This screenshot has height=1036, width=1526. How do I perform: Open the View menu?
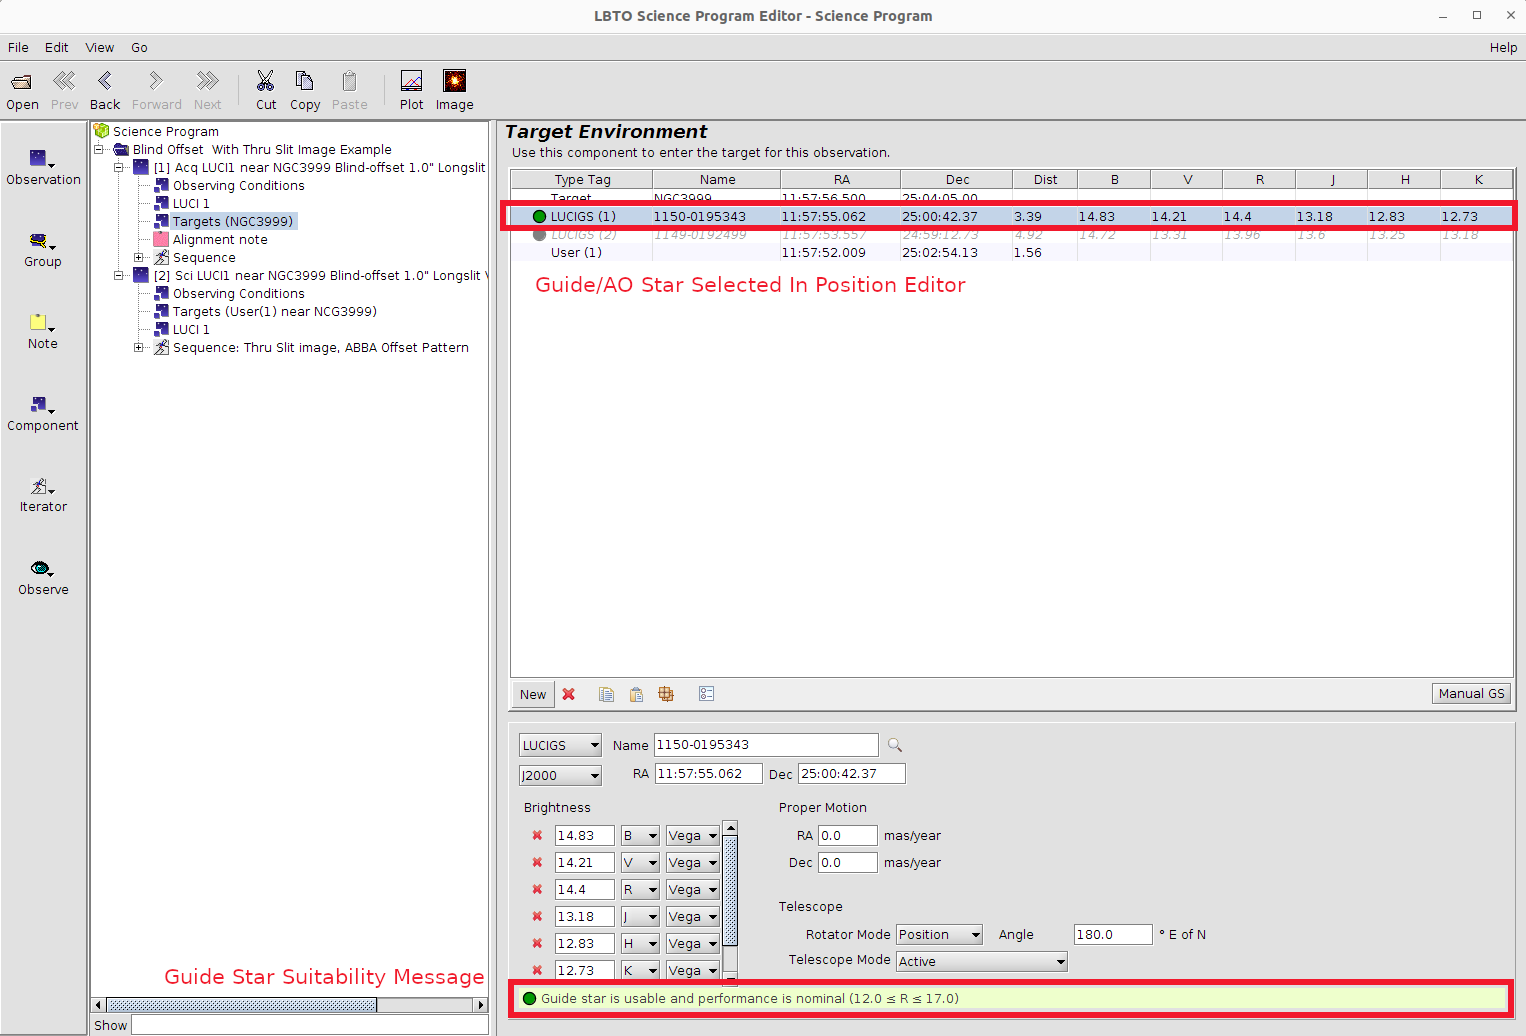99,48
